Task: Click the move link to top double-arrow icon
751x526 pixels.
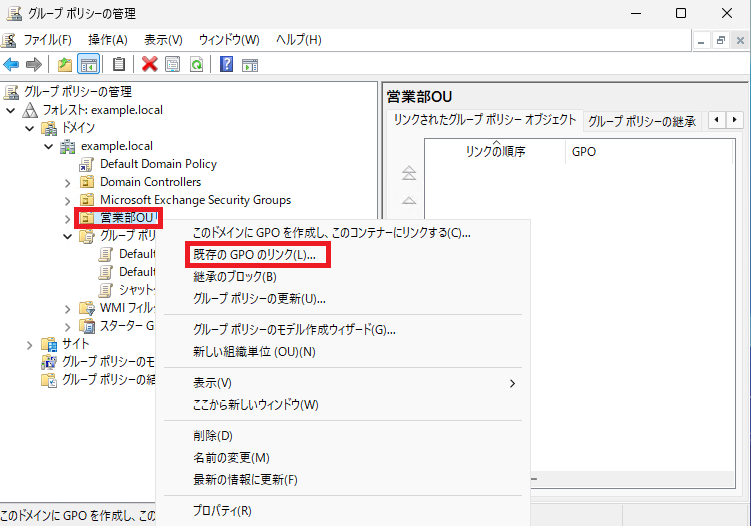Action: (409, 172)
